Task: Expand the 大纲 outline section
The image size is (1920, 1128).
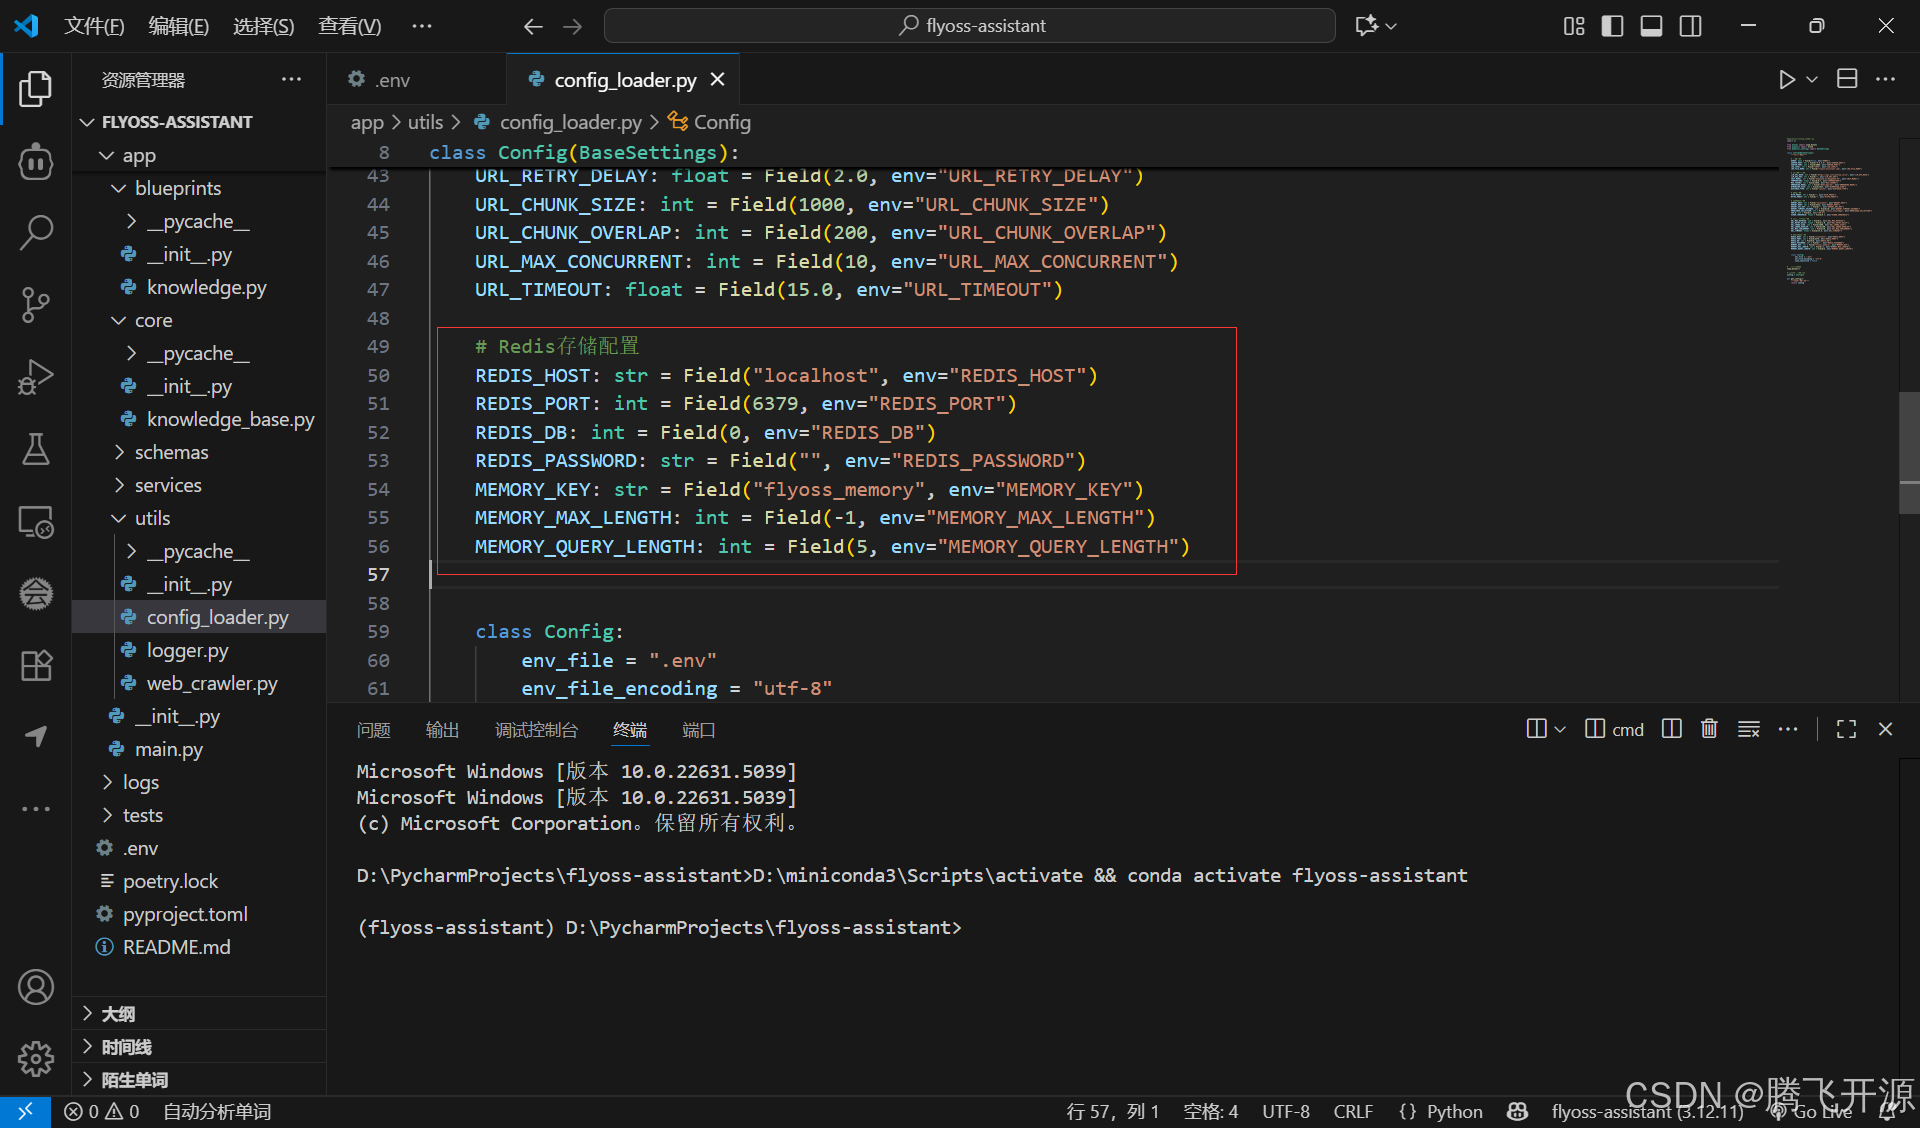Action: coord(118,1014)
